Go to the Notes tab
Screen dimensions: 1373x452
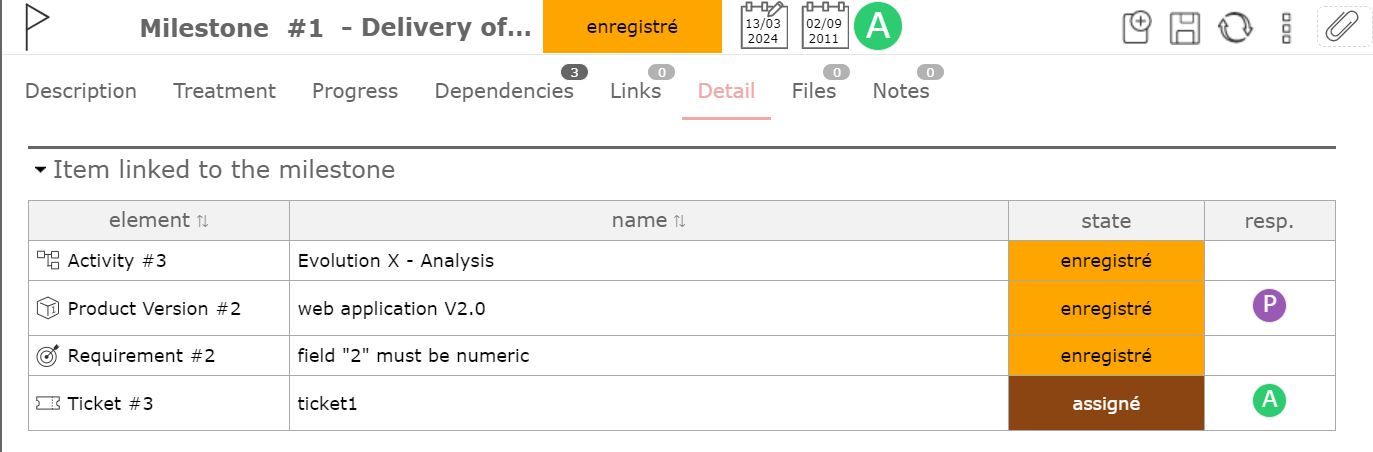pyautogui.click(x=901, y=91)
